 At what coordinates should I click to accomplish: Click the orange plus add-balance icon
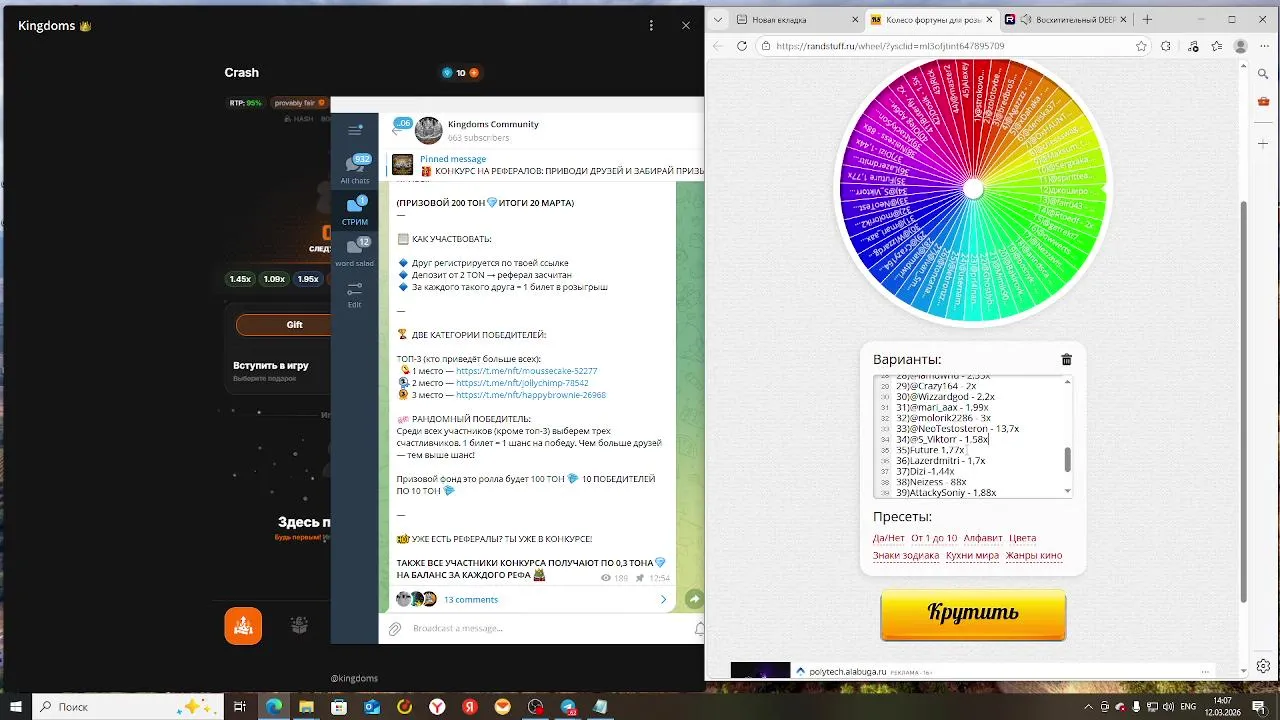tap(474, 73)
